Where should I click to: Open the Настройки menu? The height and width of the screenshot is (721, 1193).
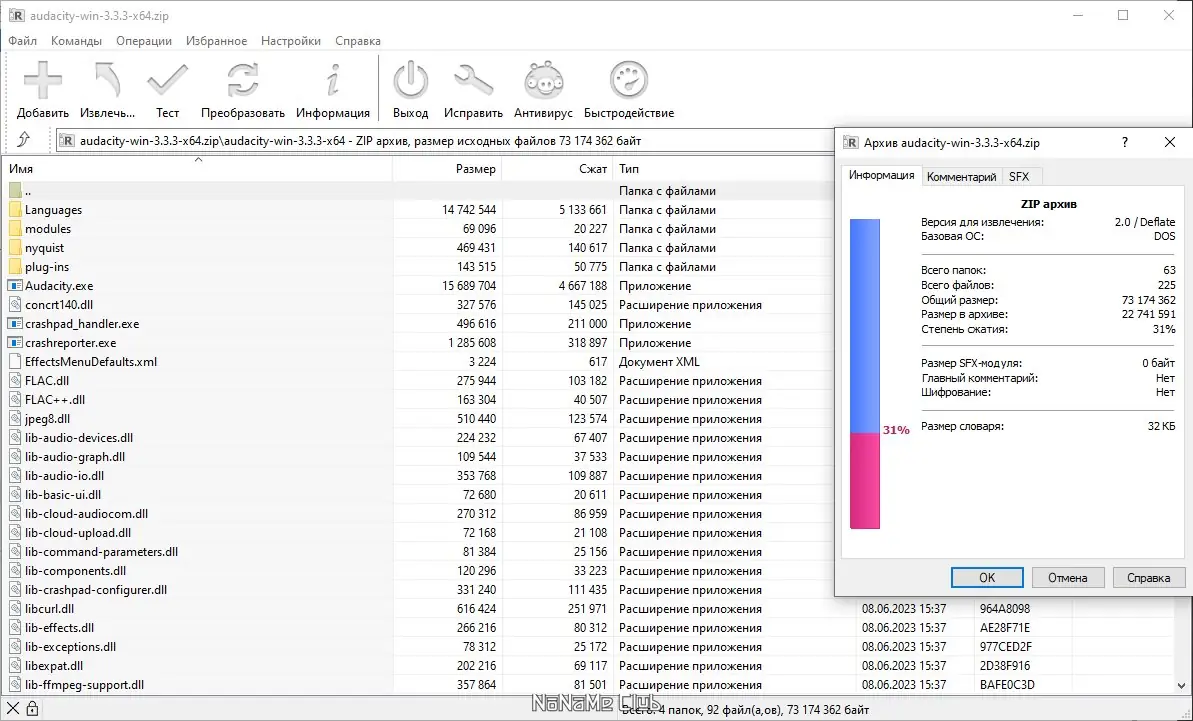coord(291,41)
